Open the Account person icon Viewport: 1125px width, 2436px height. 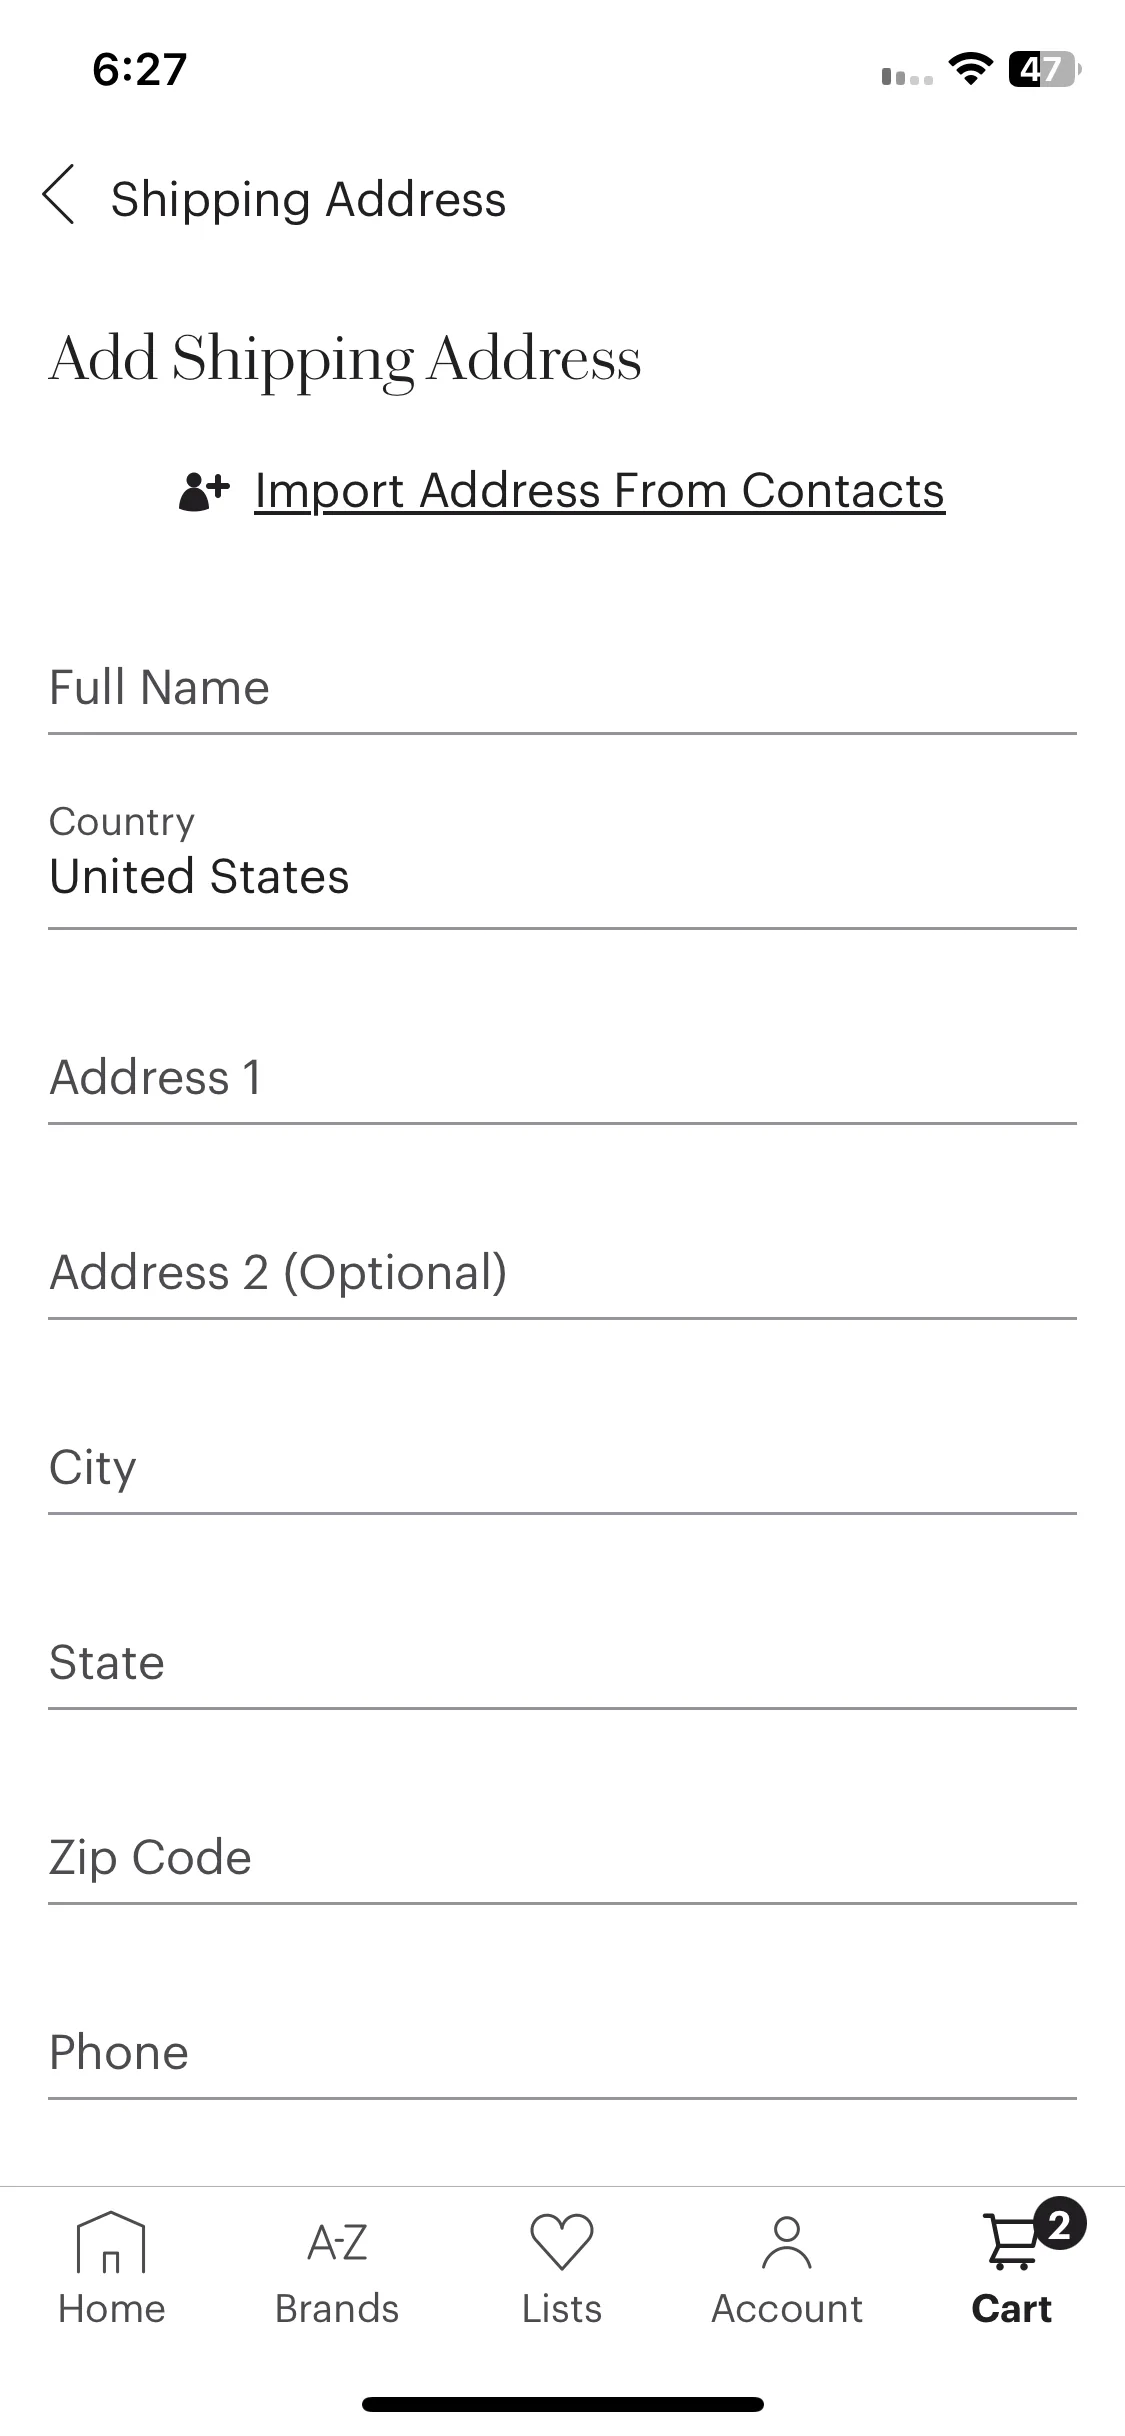click(787, 2242)
